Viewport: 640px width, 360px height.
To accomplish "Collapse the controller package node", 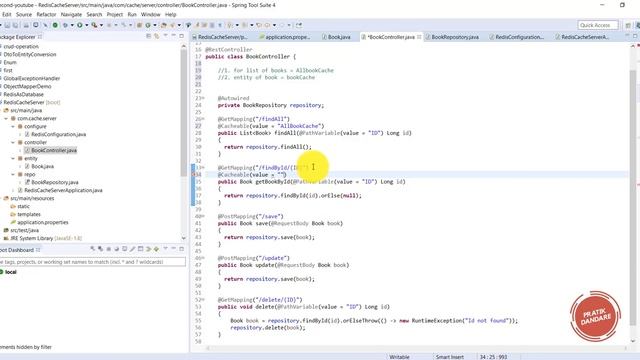I will 13,142.
